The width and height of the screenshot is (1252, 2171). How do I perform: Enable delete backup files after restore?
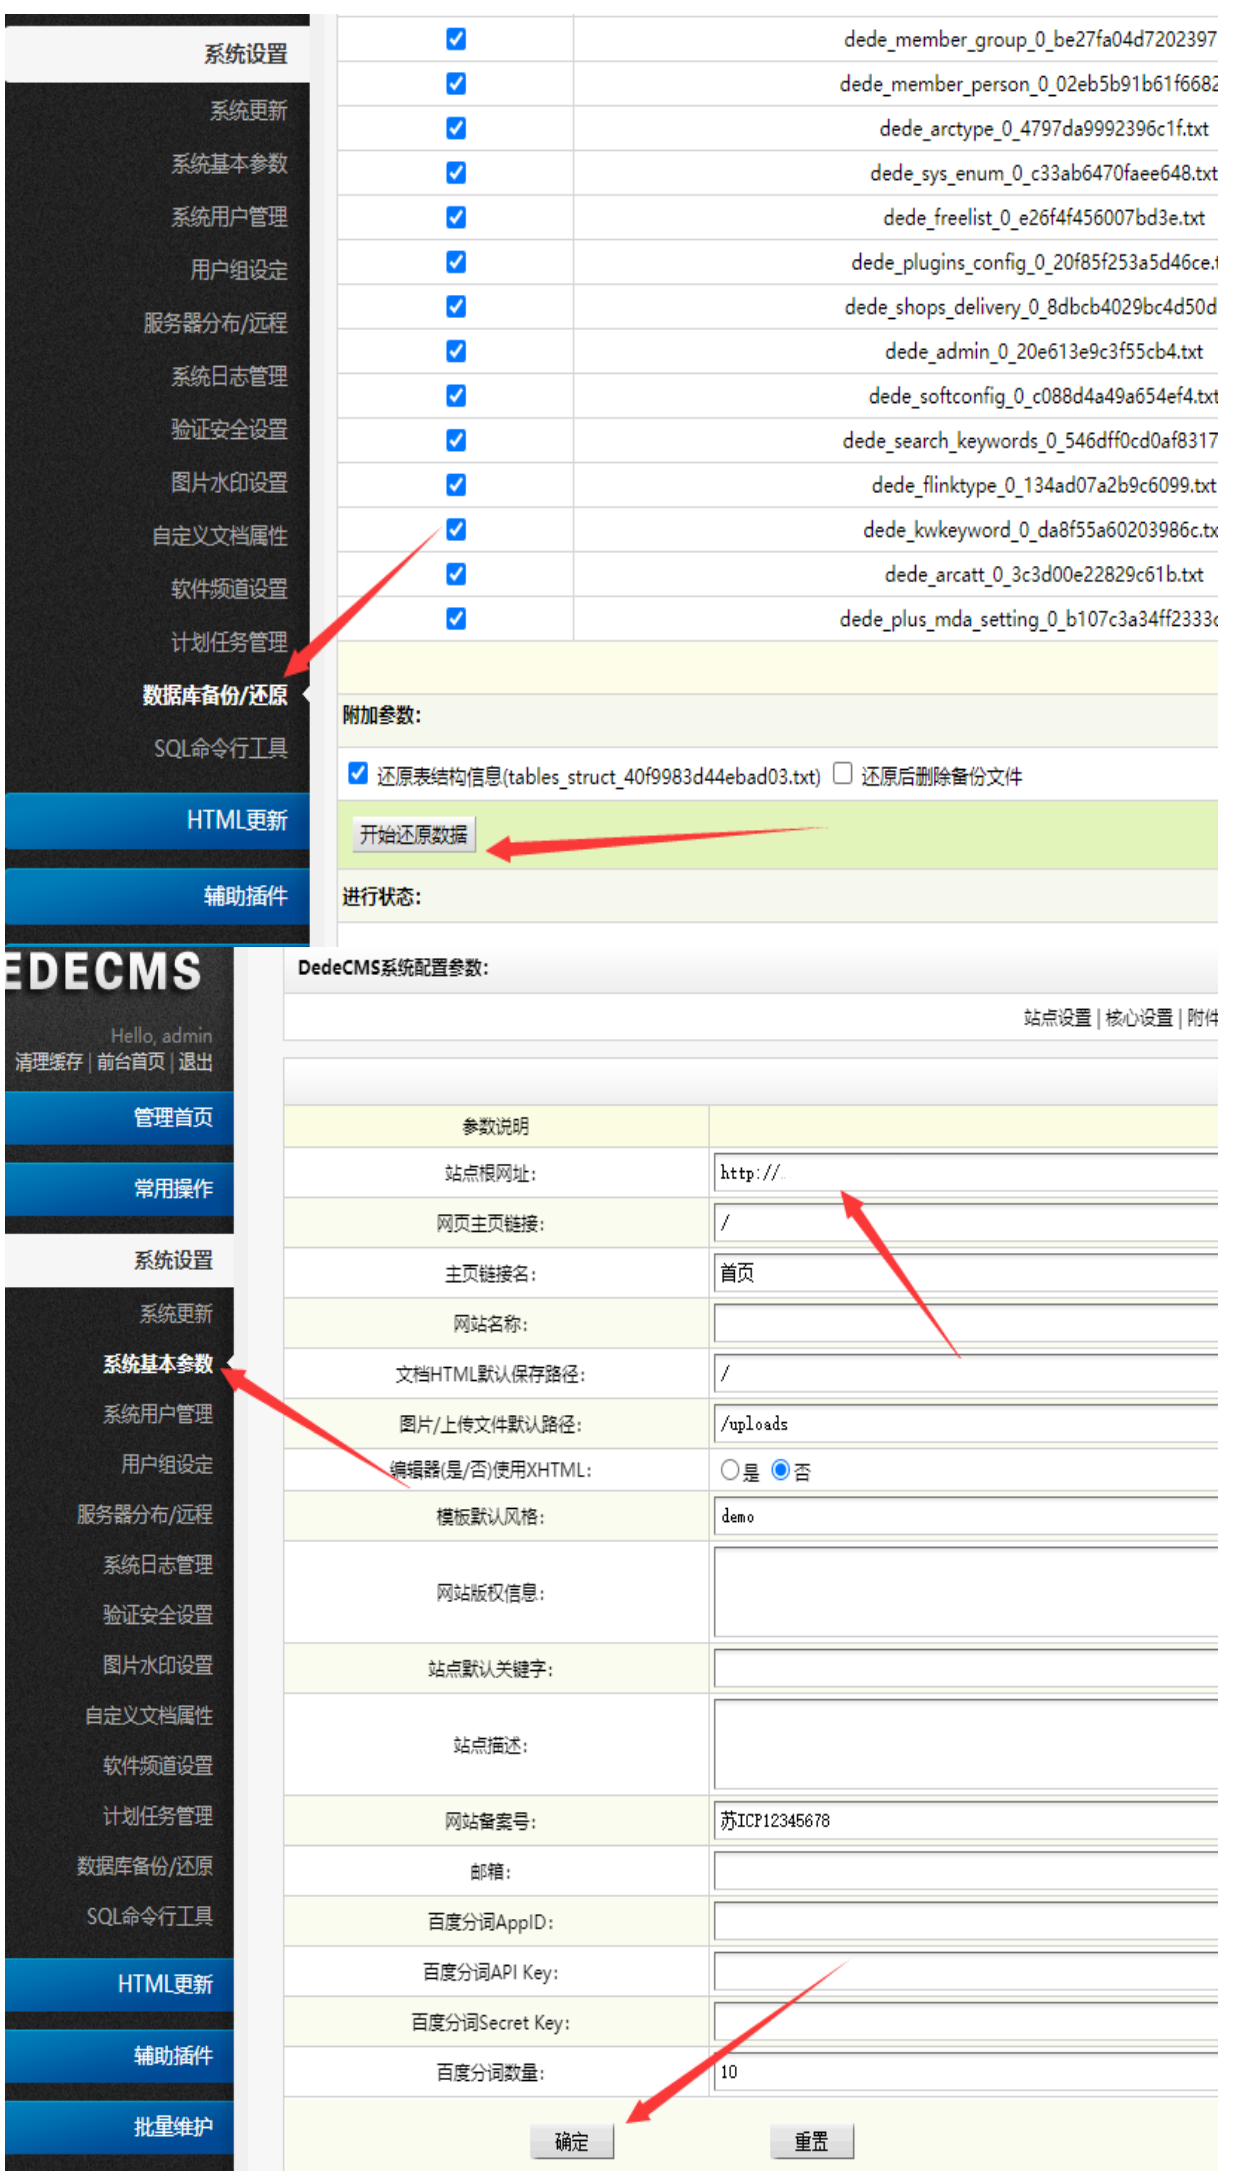click(843, 773)
